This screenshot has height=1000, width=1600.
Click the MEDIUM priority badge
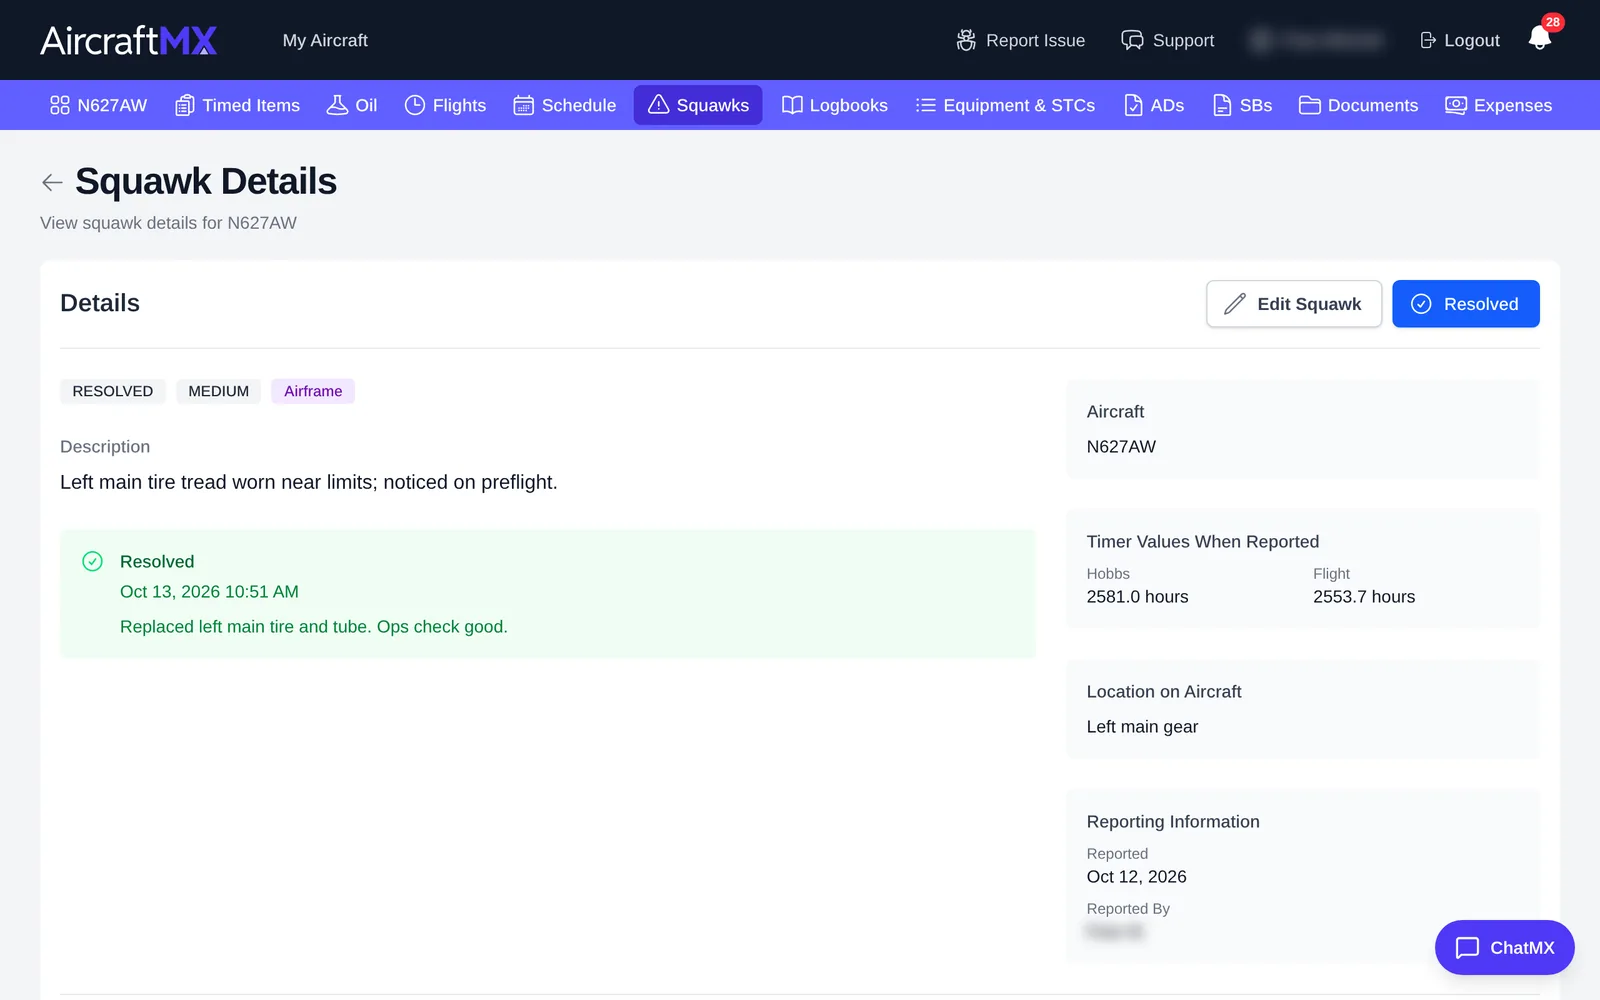click(219, 391)
